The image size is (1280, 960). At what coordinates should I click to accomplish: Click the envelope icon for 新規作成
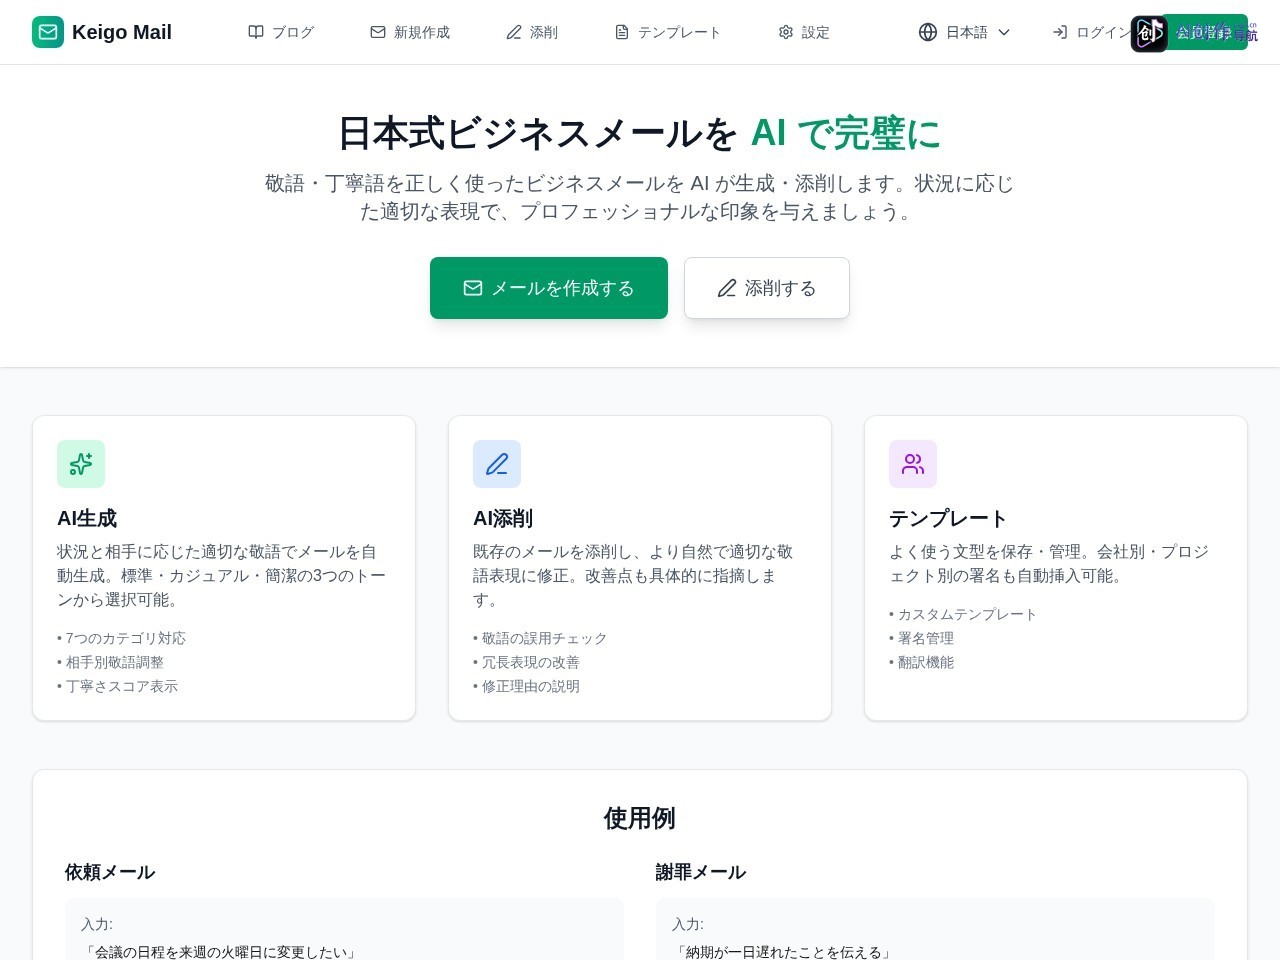[378, 32]
